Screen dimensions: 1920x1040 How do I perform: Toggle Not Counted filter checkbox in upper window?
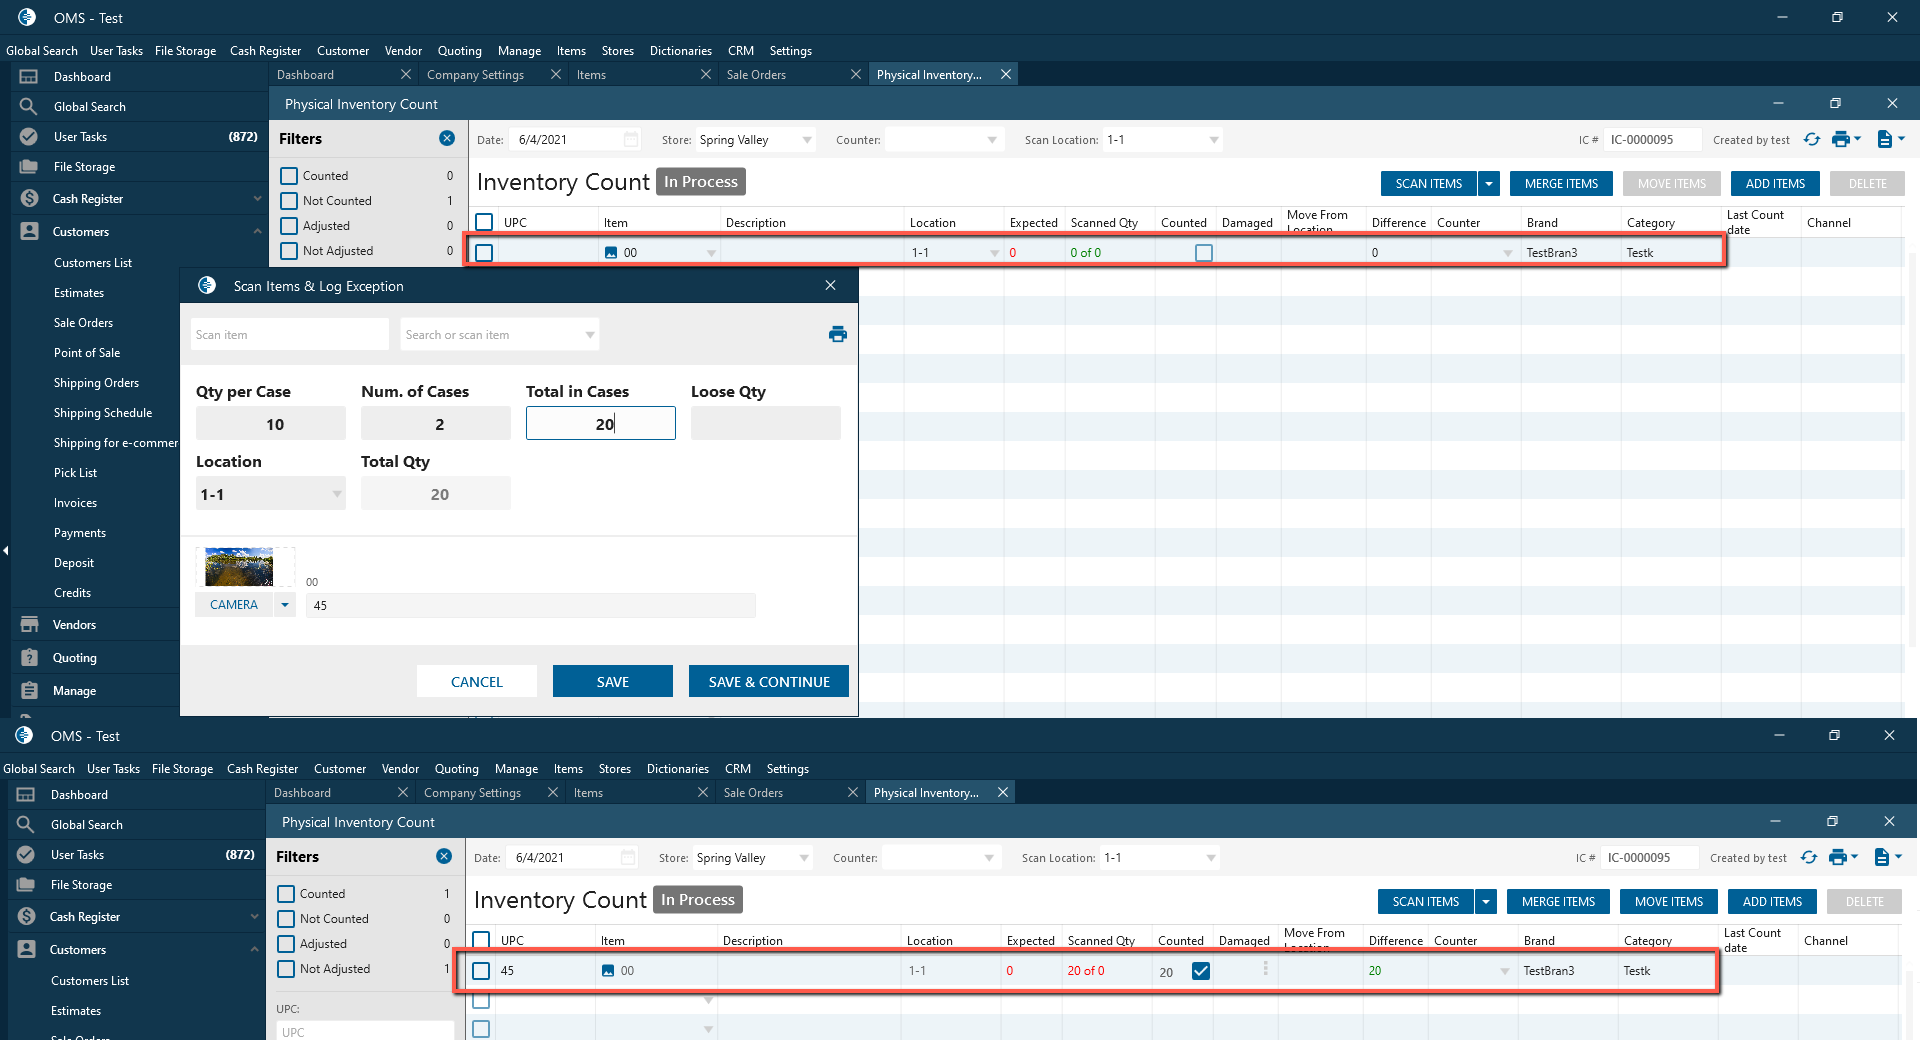click(289, 201)
